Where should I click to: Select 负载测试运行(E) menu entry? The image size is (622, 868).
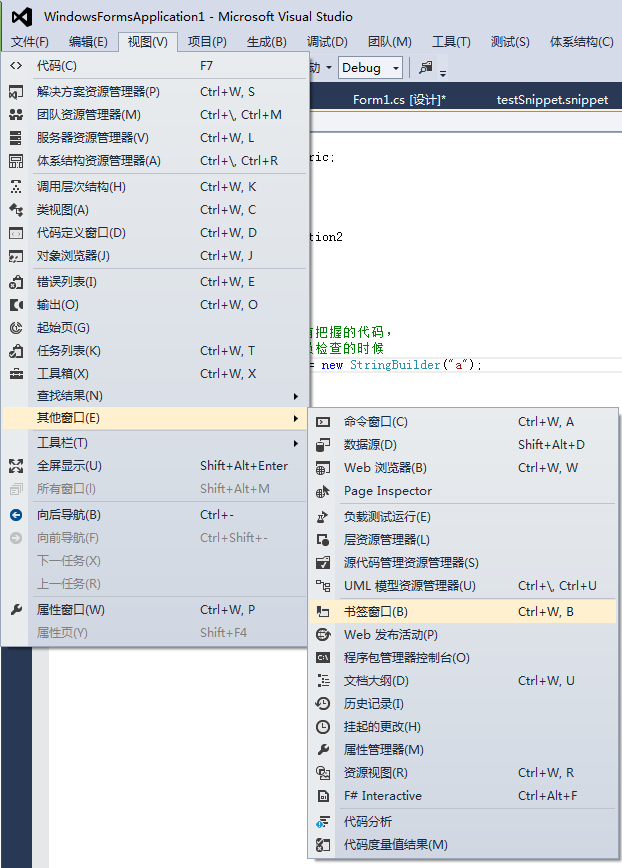[x=463, y=517]
